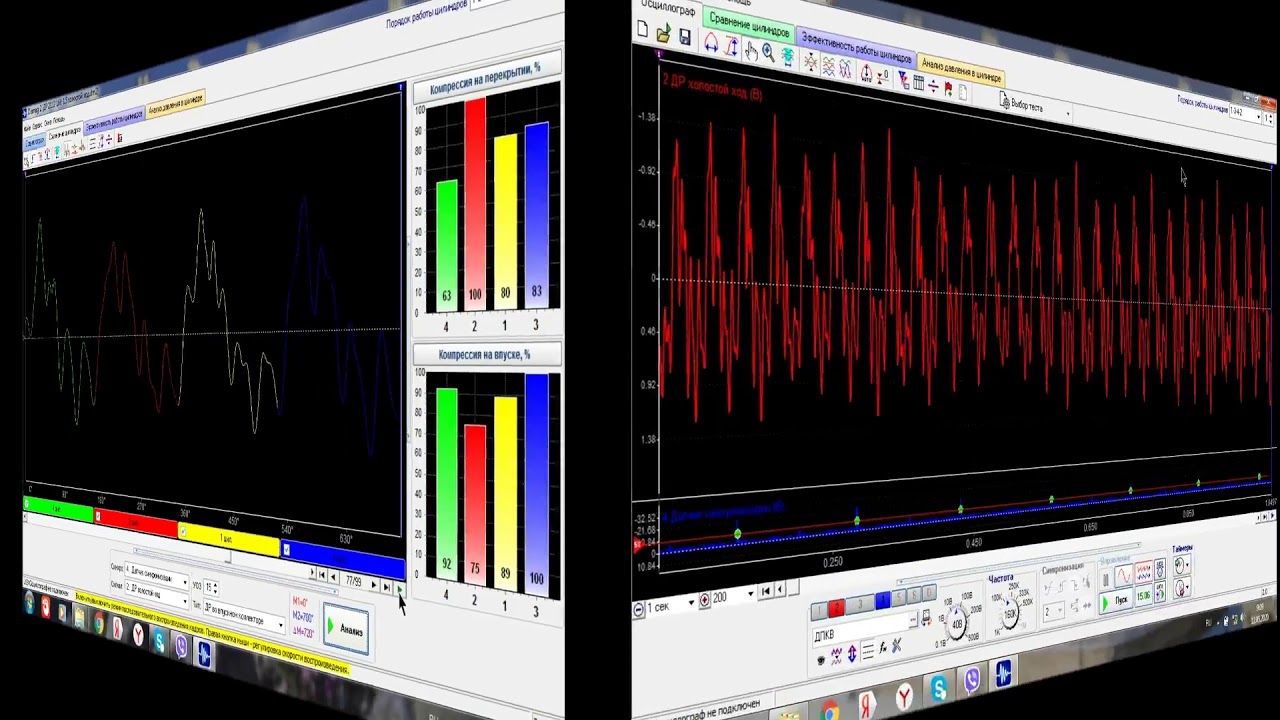Open Skype from the right taskbar
1280x720 pixels.
tap(939, 688)
